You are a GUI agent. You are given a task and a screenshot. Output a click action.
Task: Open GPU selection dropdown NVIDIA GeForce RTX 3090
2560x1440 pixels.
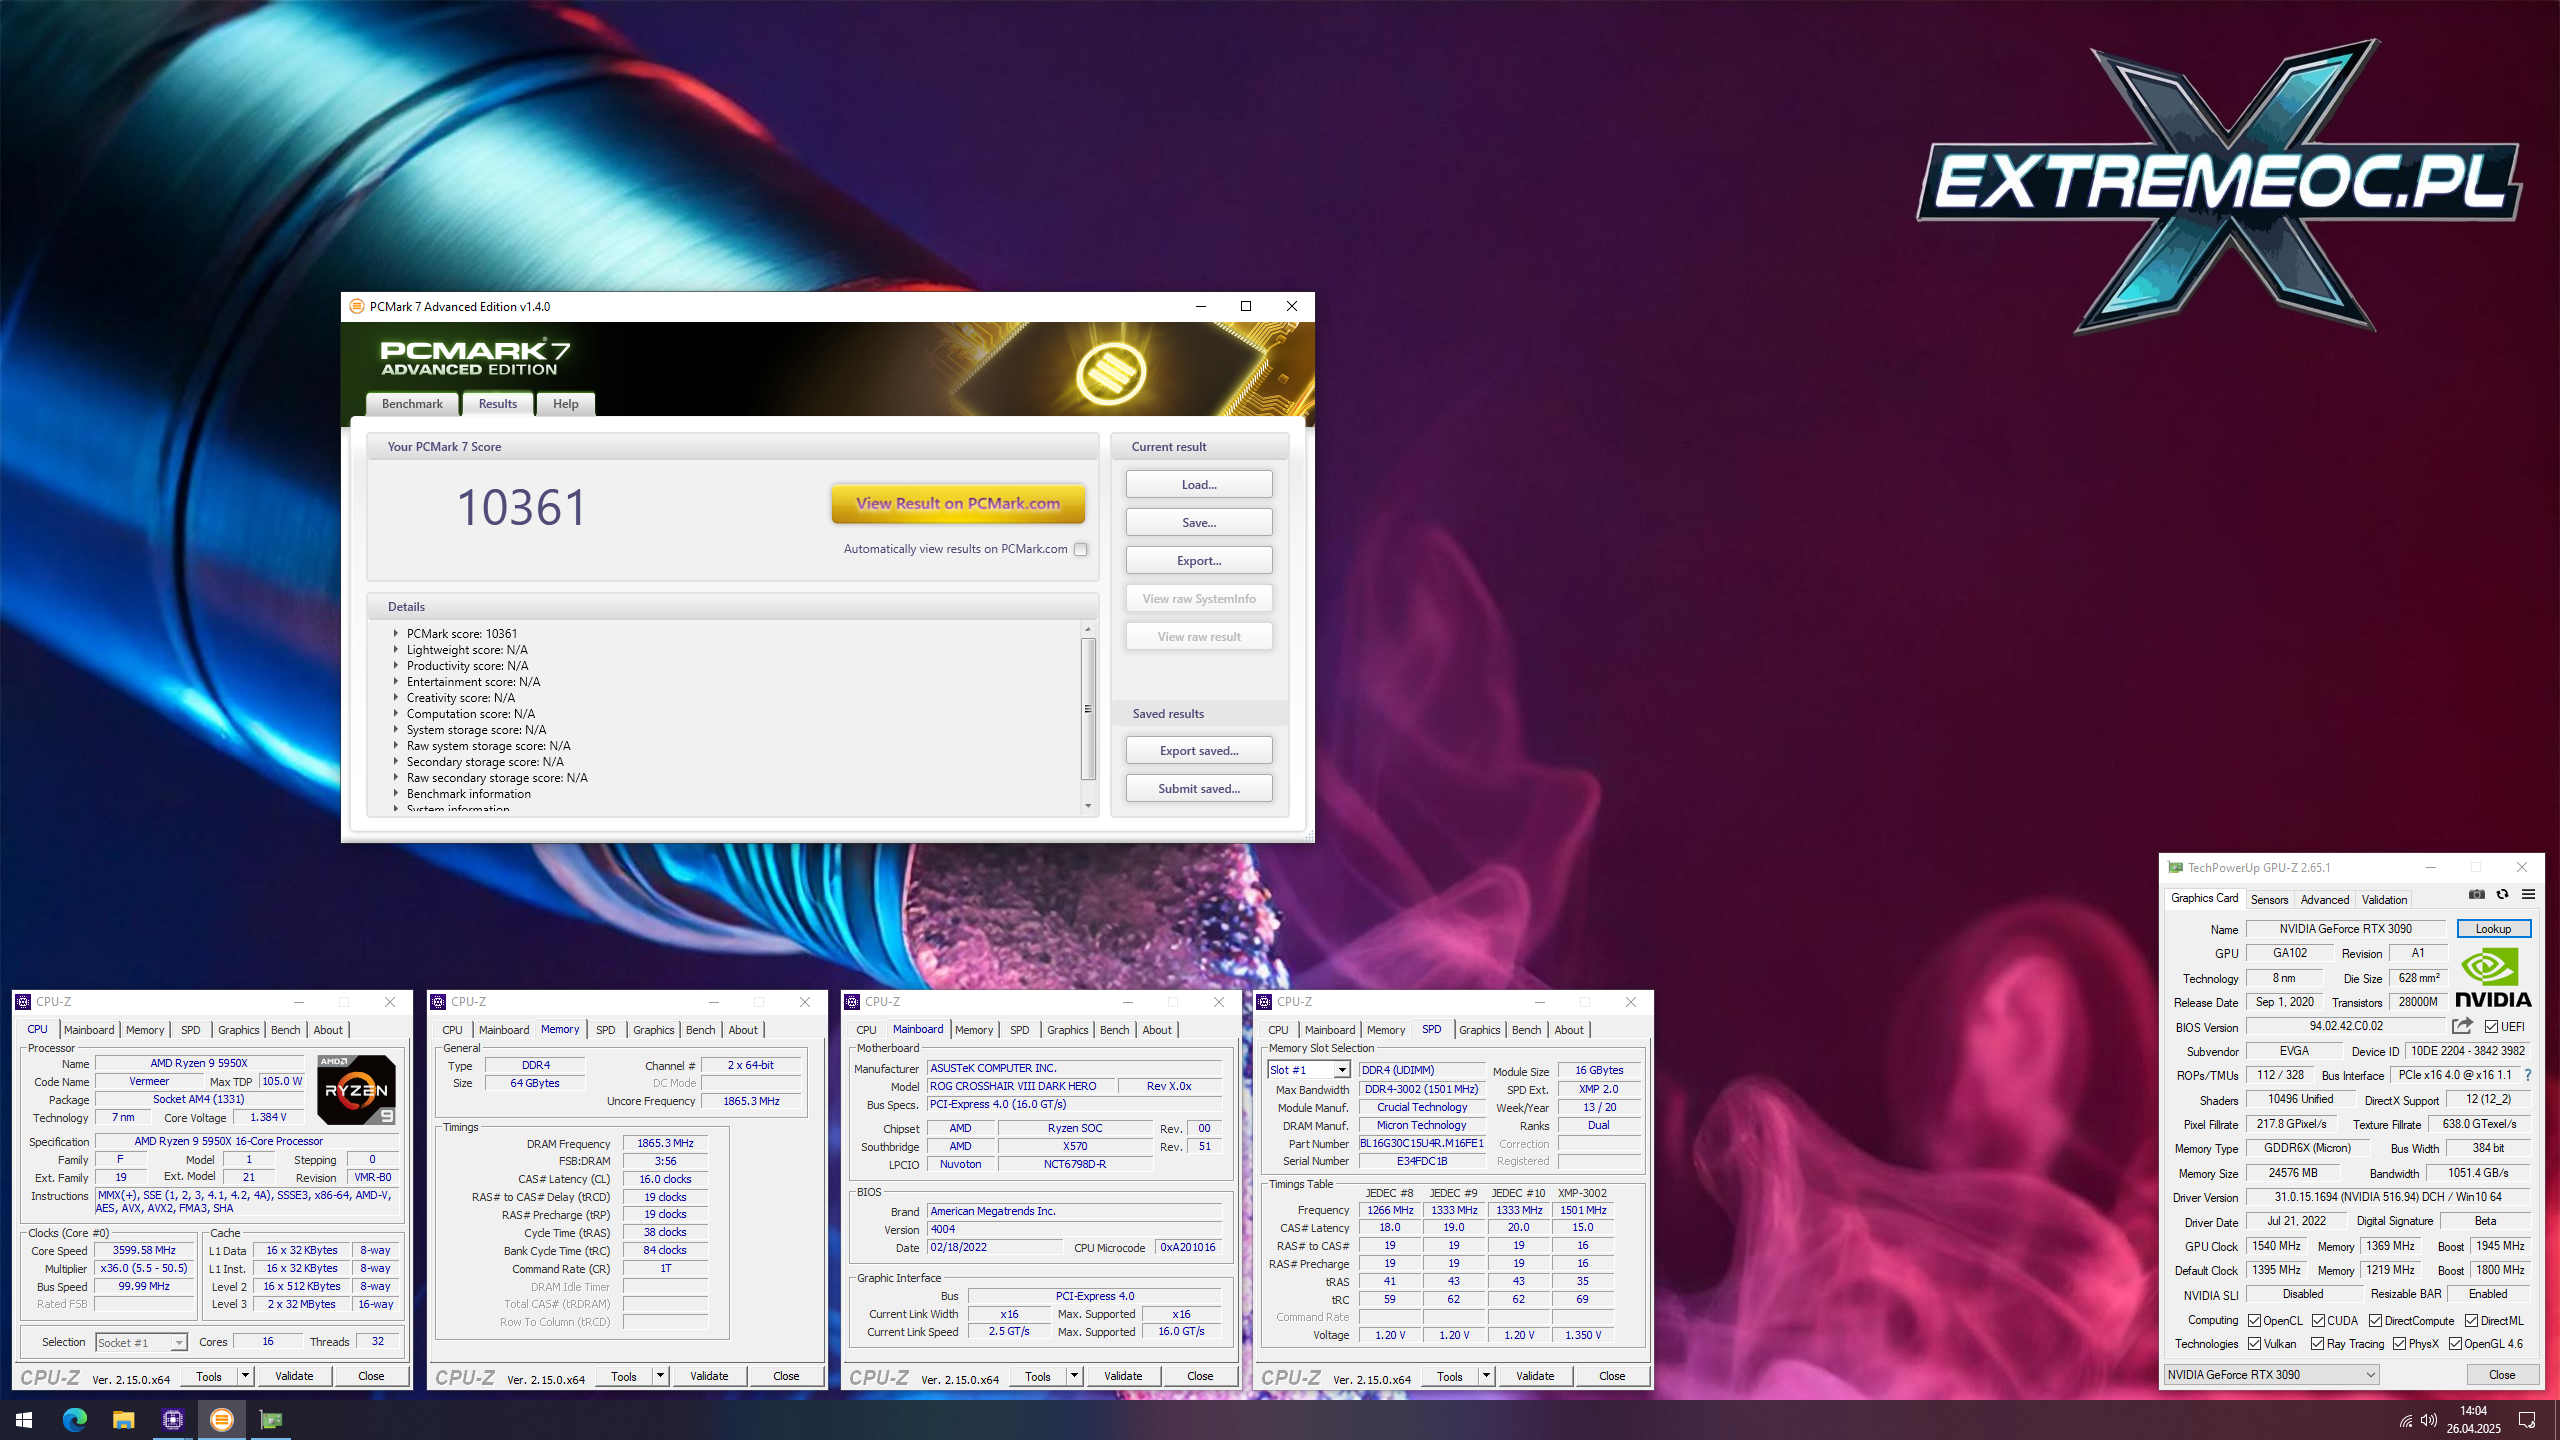point(2271,1375)
